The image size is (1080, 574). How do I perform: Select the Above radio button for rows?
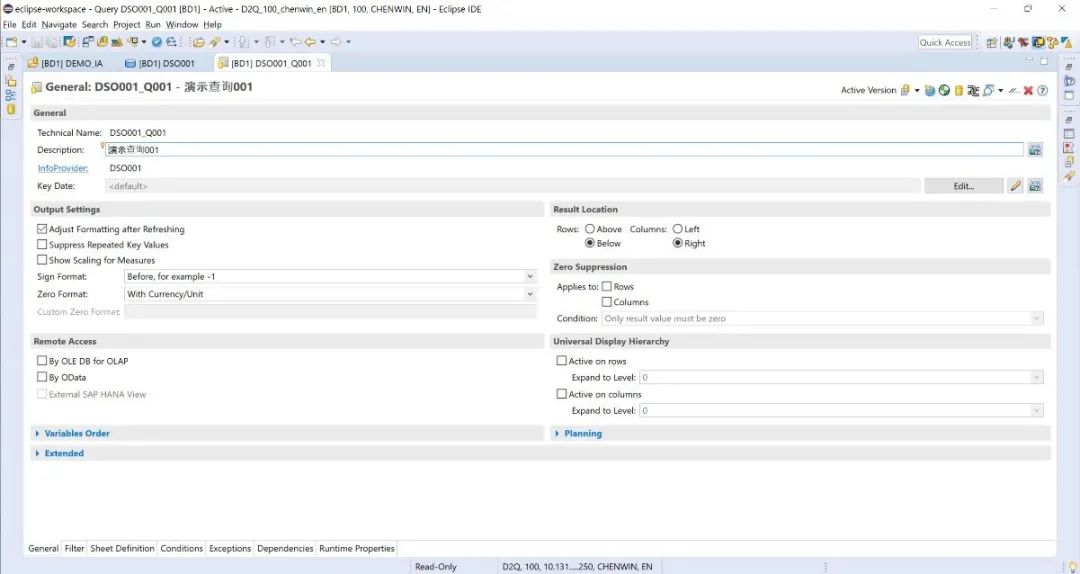point(590,229)
